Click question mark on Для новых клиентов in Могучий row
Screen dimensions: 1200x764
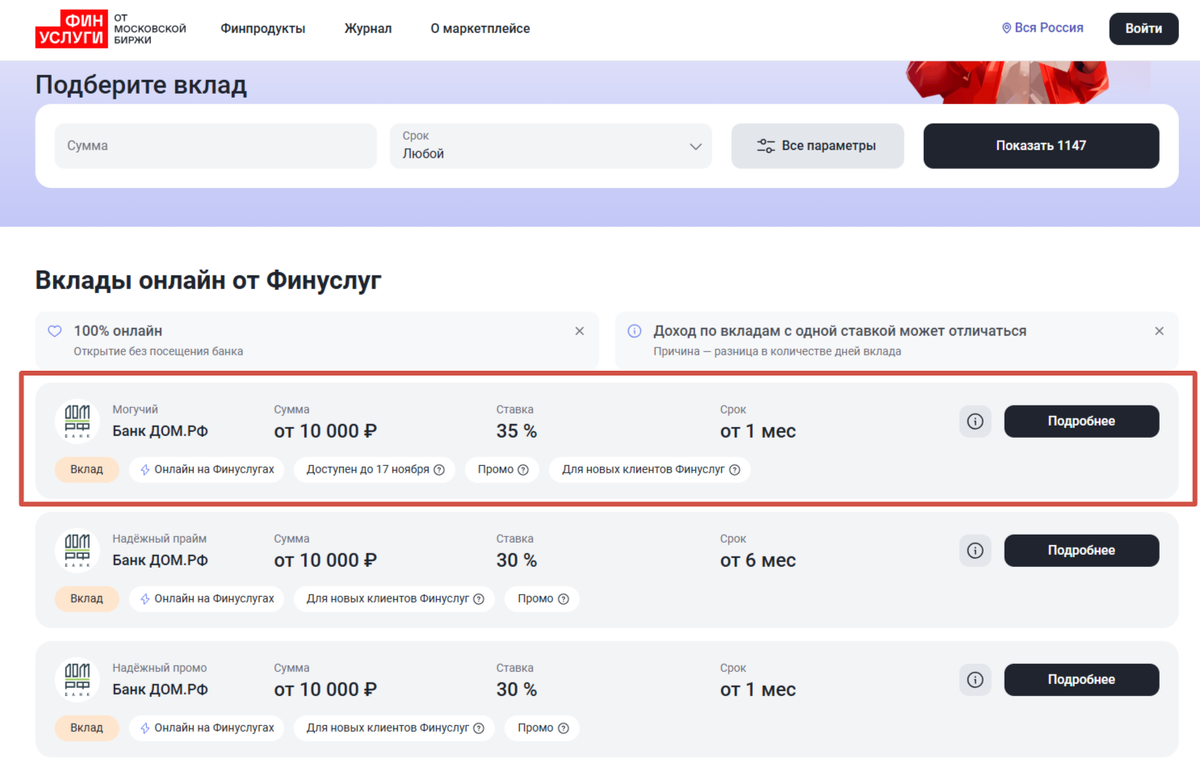735,470
